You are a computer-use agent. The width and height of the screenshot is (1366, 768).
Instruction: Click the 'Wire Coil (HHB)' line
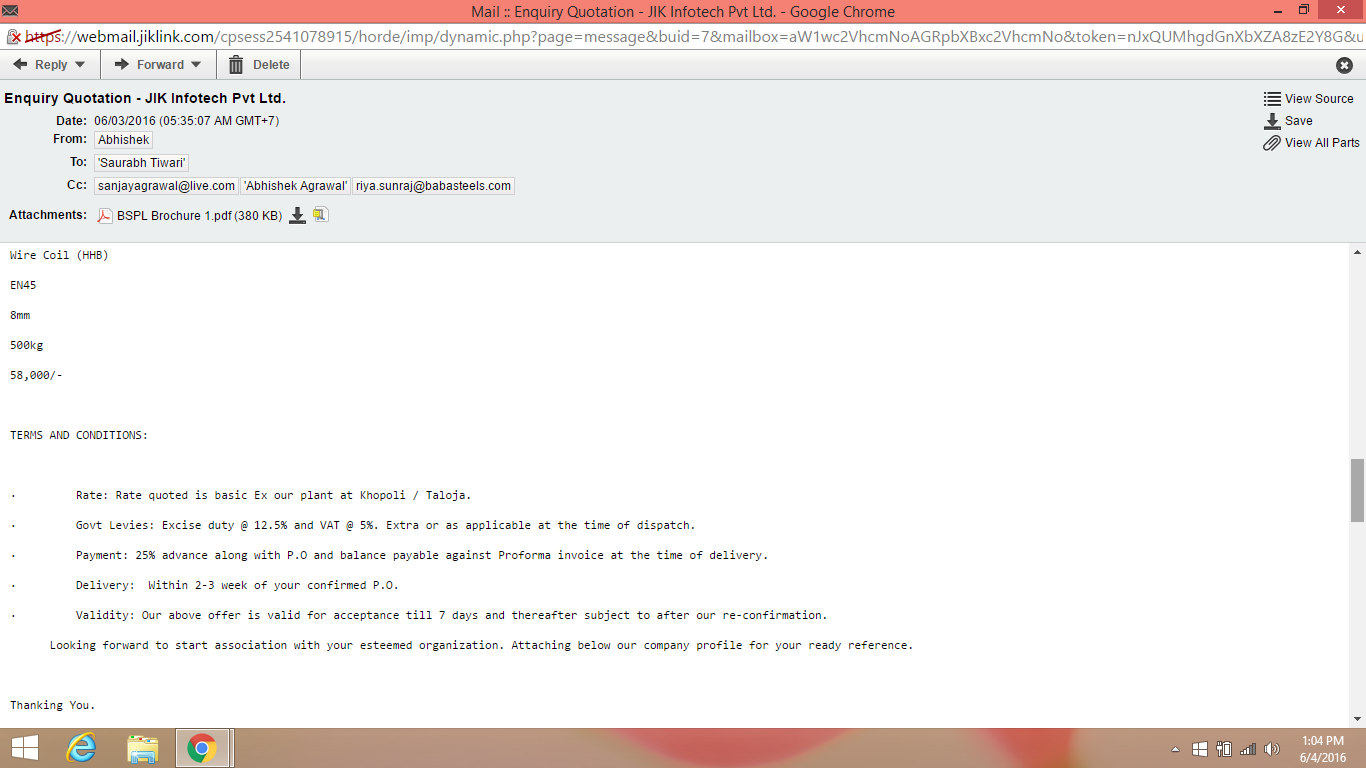(x=59, y=255)
